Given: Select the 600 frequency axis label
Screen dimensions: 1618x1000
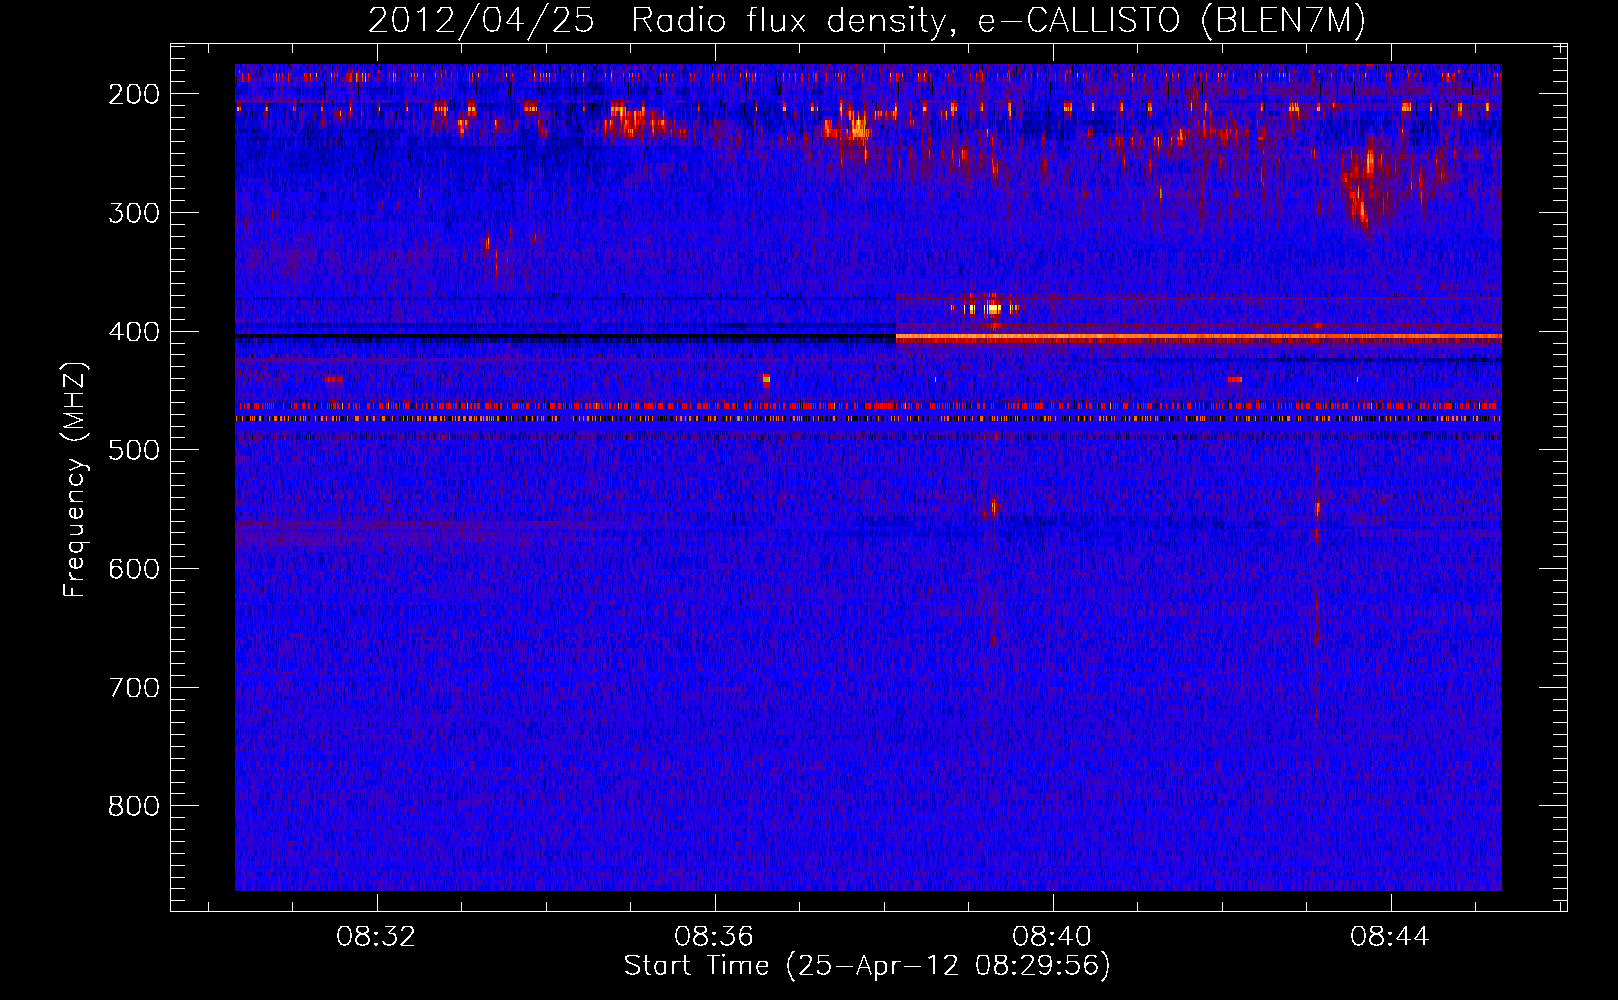Looking at the screenshot, I should (x=134, y=569).
